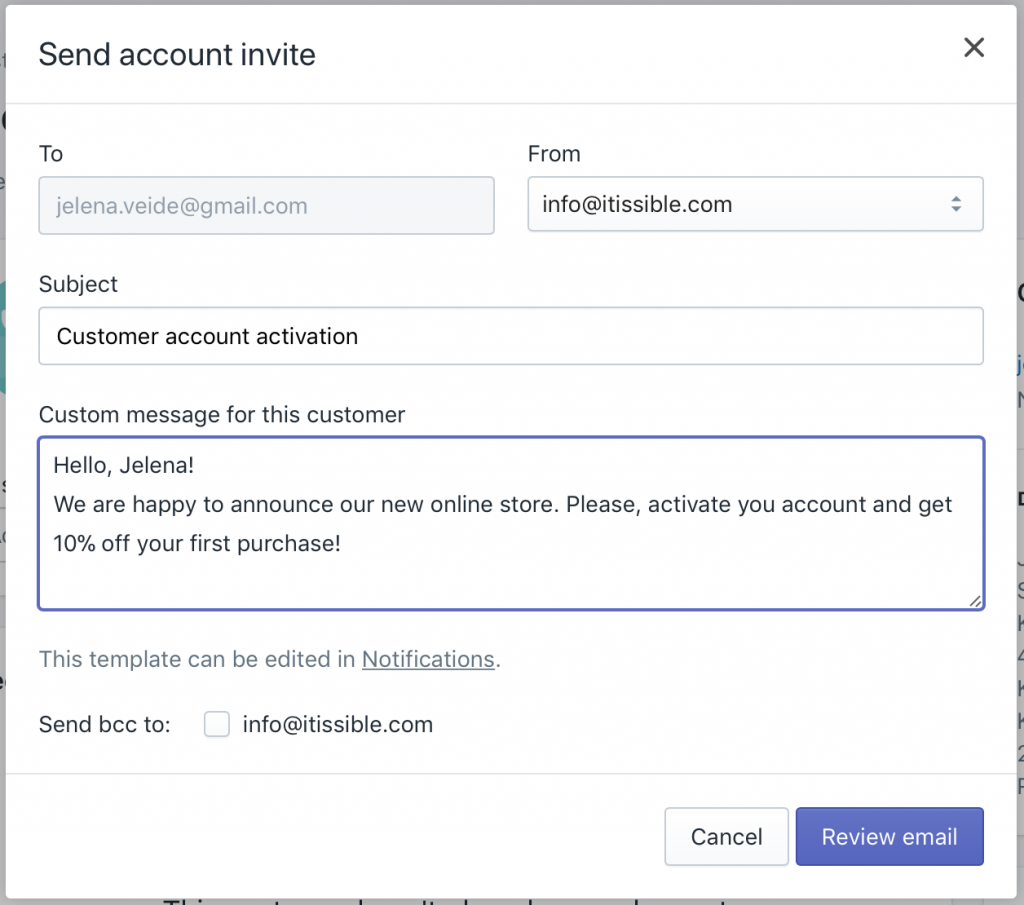
Task: Click the textarea resize grip icon
Action: 975,600
